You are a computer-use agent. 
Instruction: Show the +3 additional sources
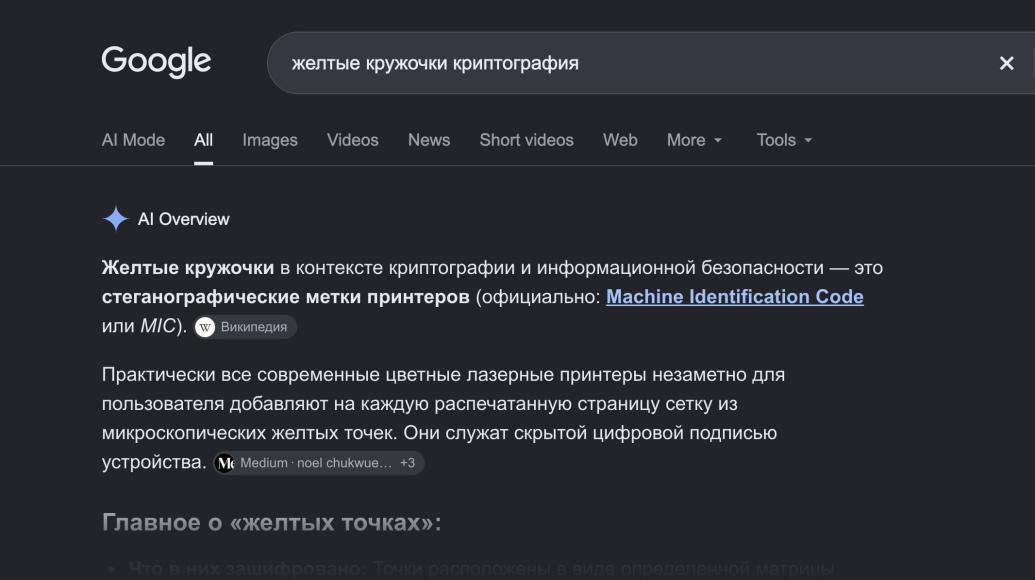[x=407, y=463]
